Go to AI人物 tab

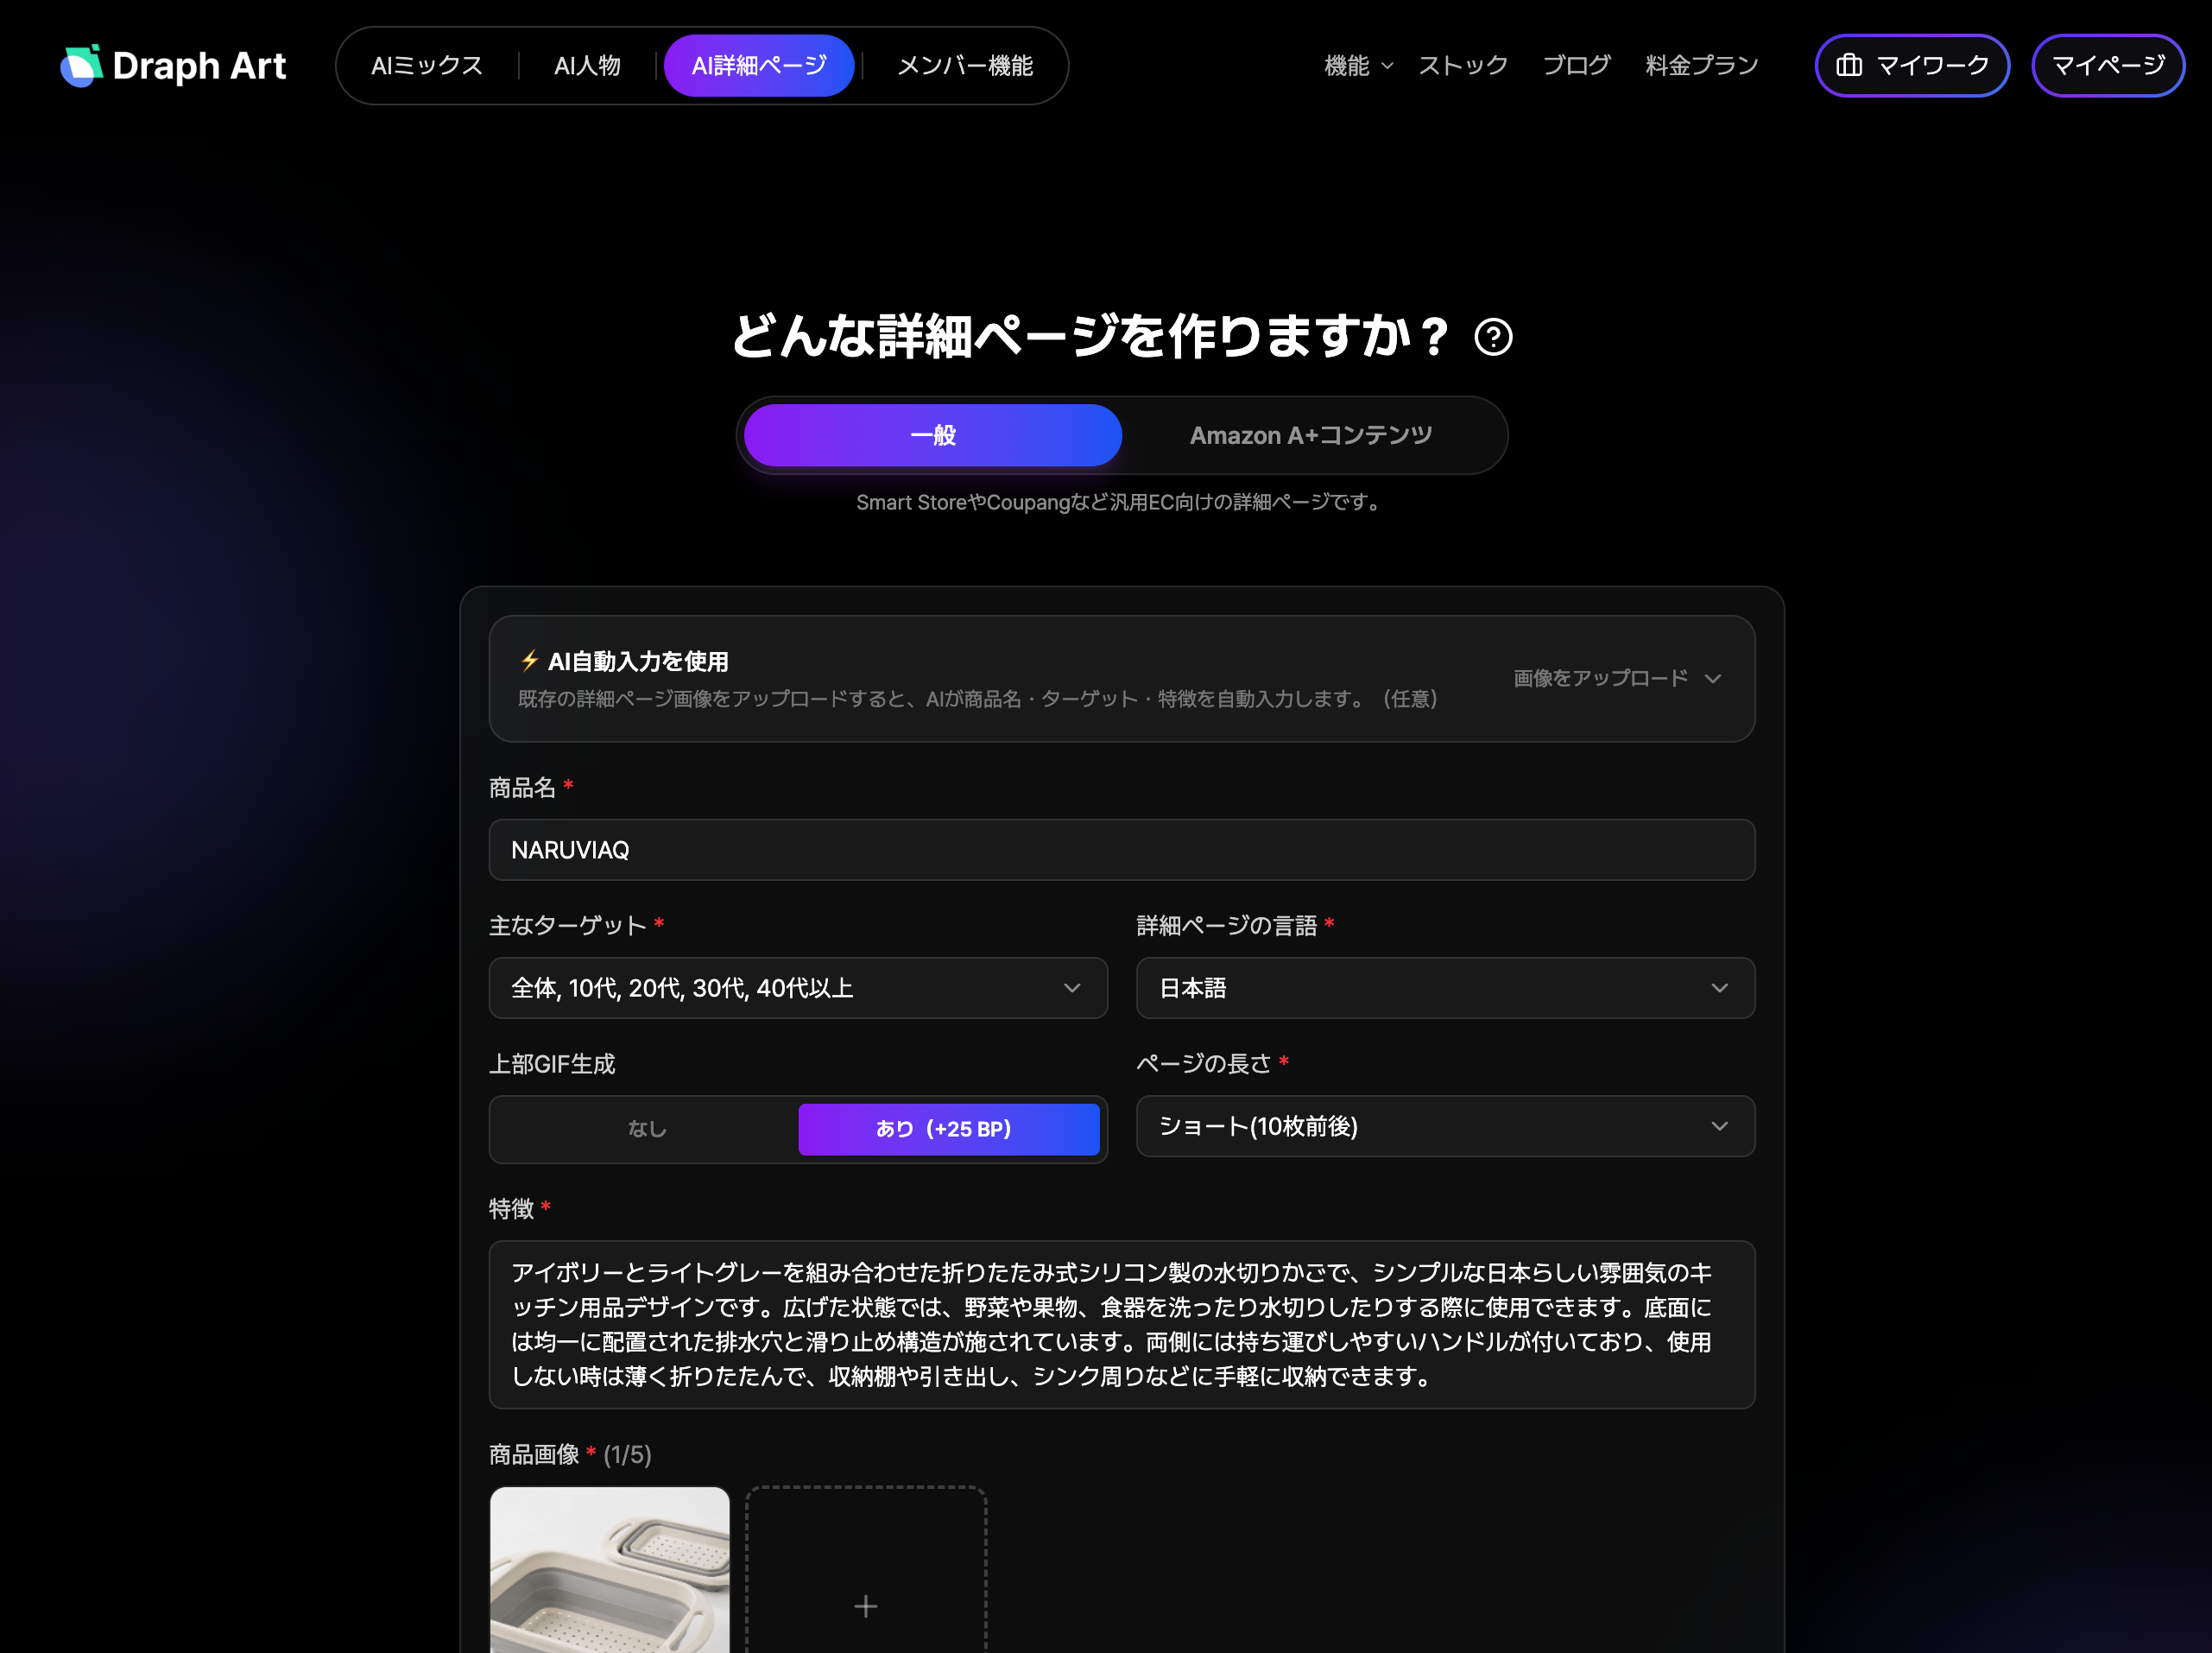click(x=588, y=66)
